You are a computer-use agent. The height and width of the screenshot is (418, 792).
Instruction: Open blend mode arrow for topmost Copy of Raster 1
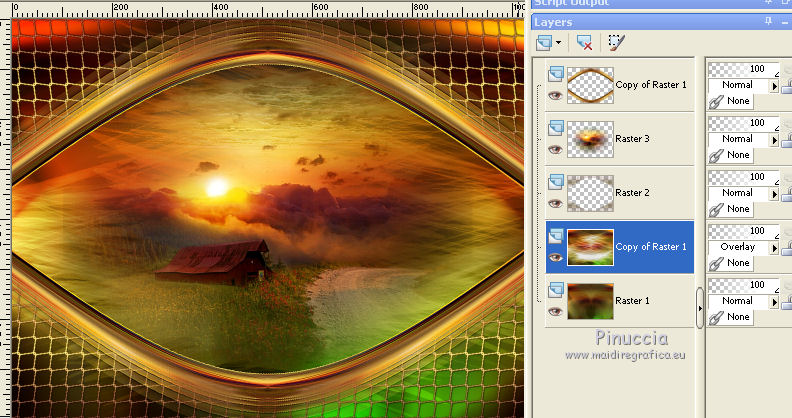774,86
